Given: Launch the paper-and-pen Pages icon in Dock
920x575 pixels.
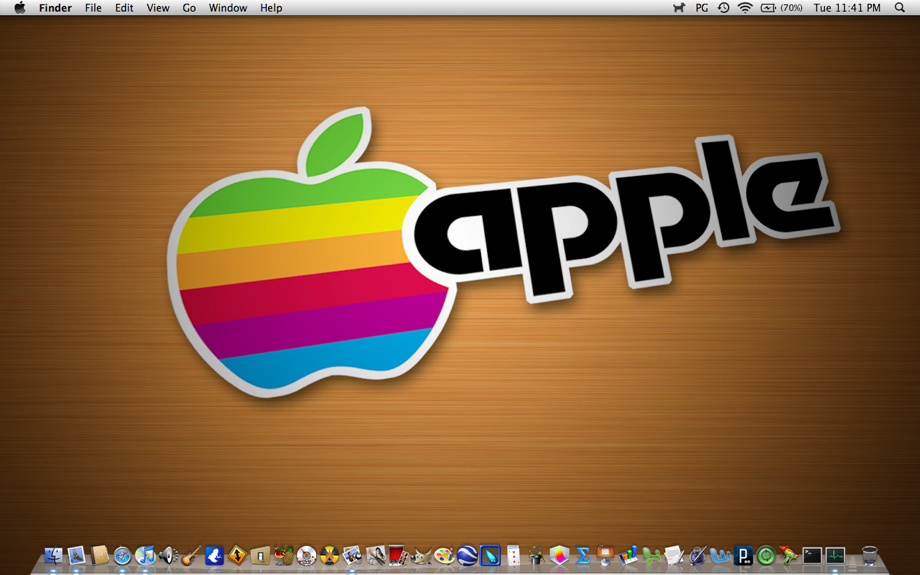Looking at the screenshot, I should [x=674, y=555].
